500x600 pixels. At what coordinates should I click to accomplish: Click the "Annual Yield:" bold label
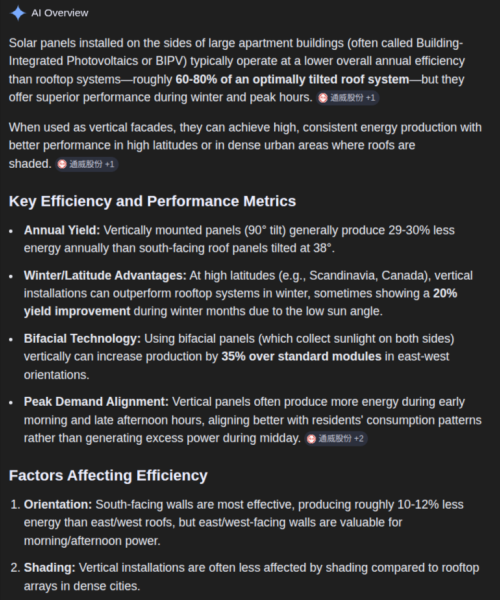pos(62,230)
